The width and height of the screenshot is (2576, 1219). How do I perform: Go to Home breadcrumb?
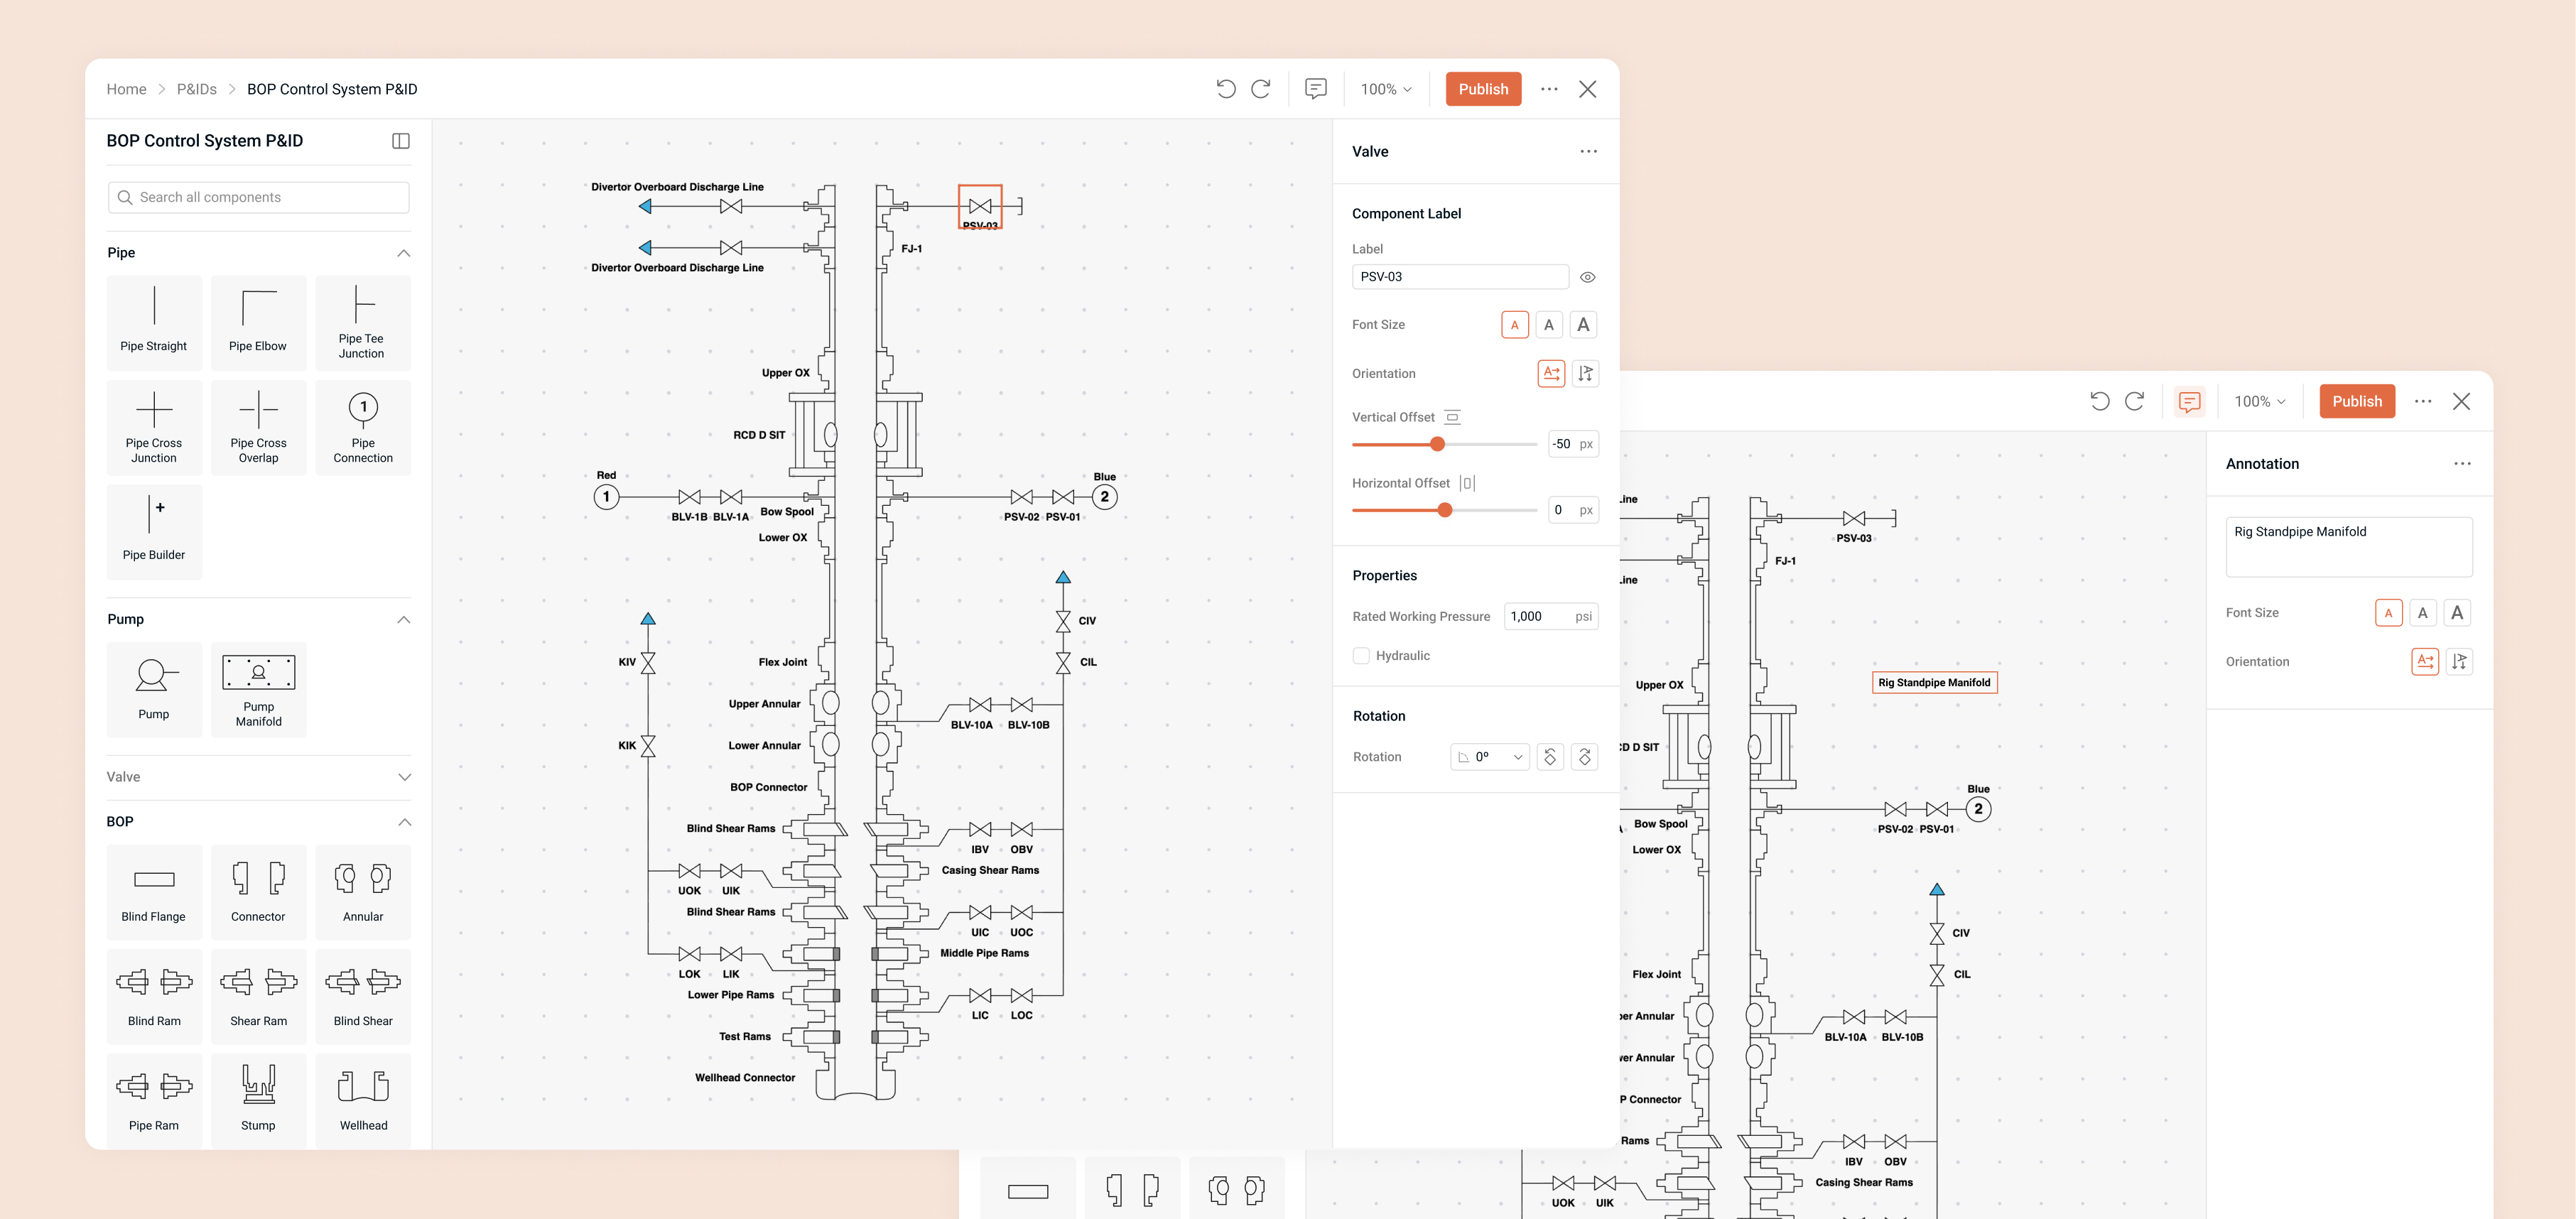tap(126, 89)
